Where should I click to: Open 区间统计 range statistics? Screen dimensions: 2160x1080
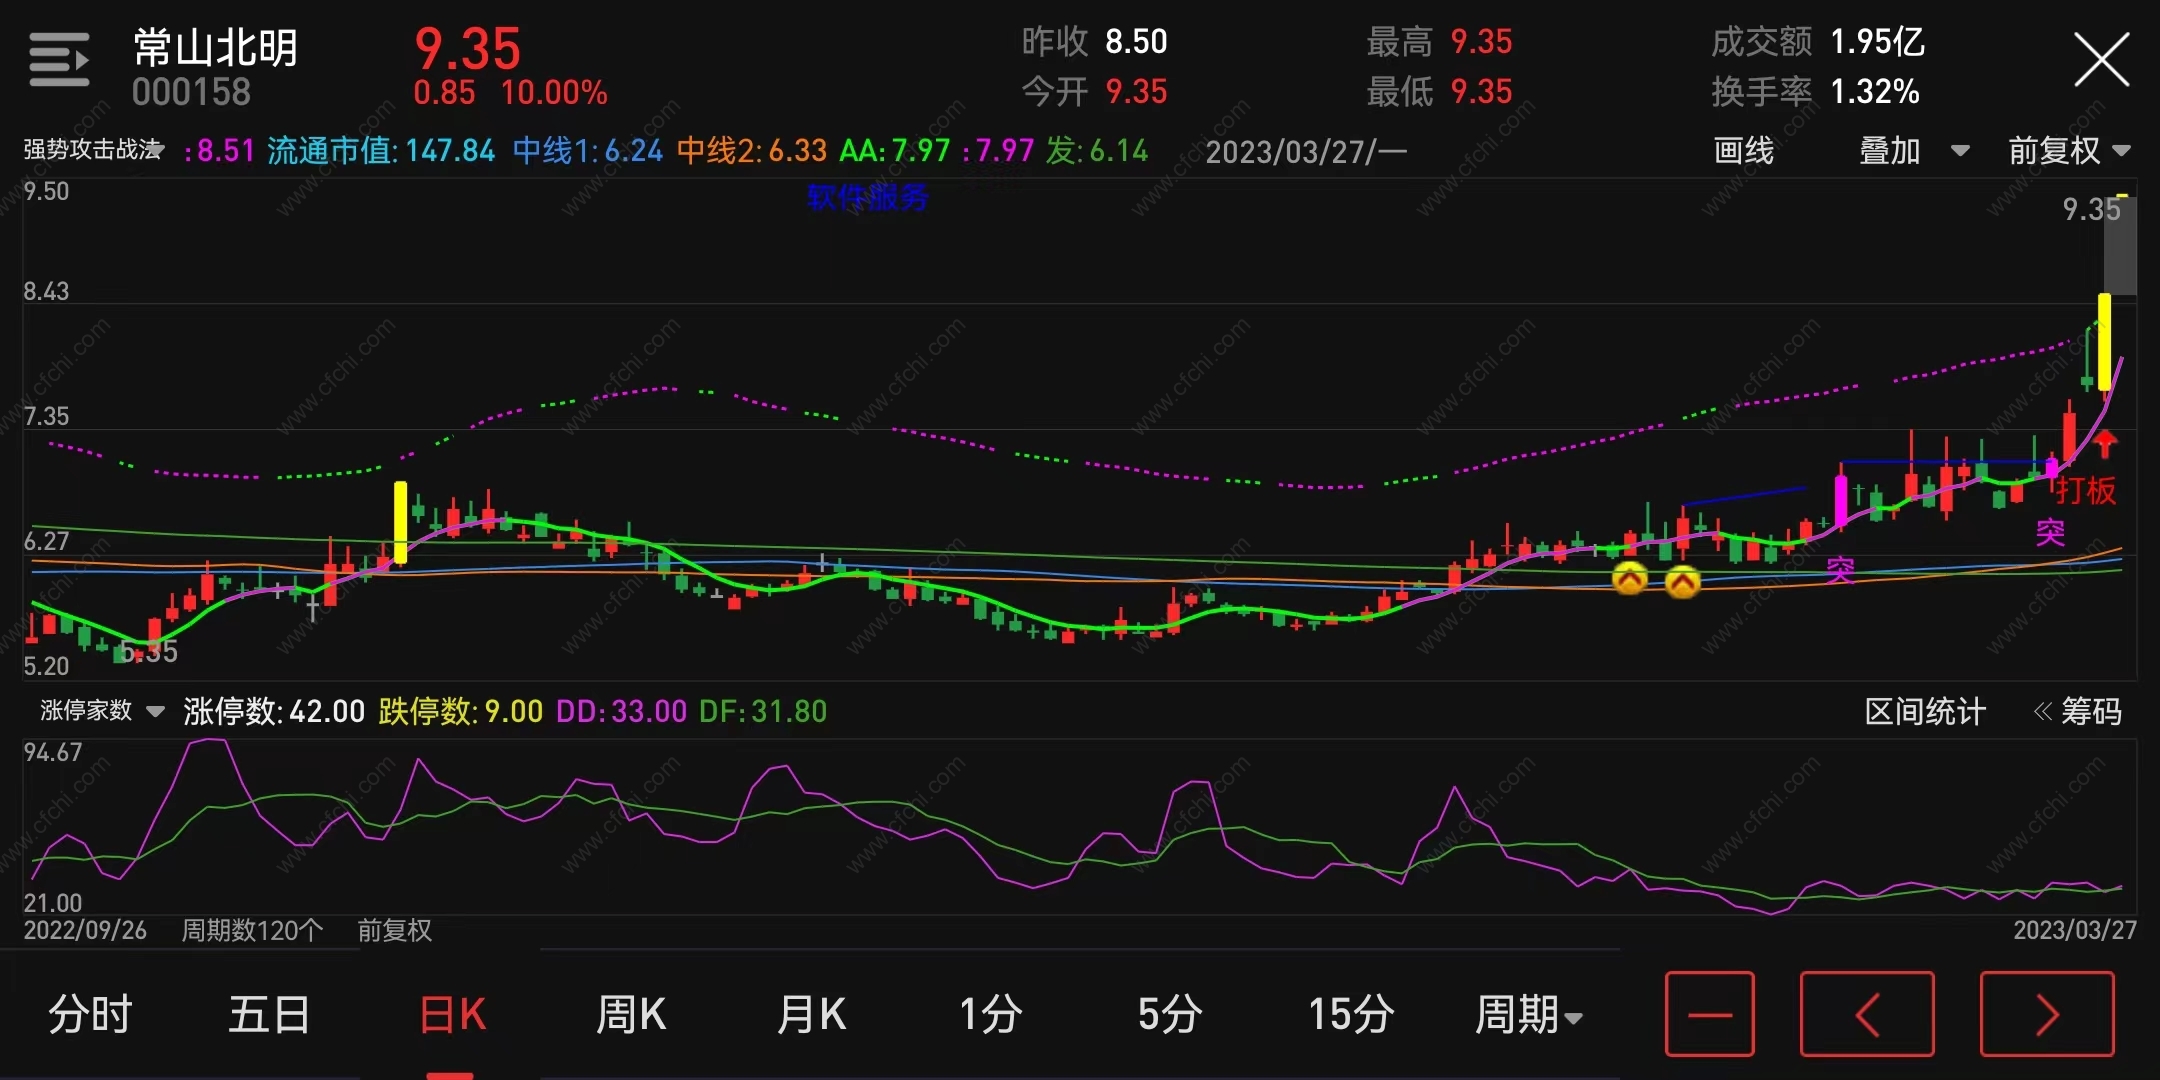click(1924, 711)
